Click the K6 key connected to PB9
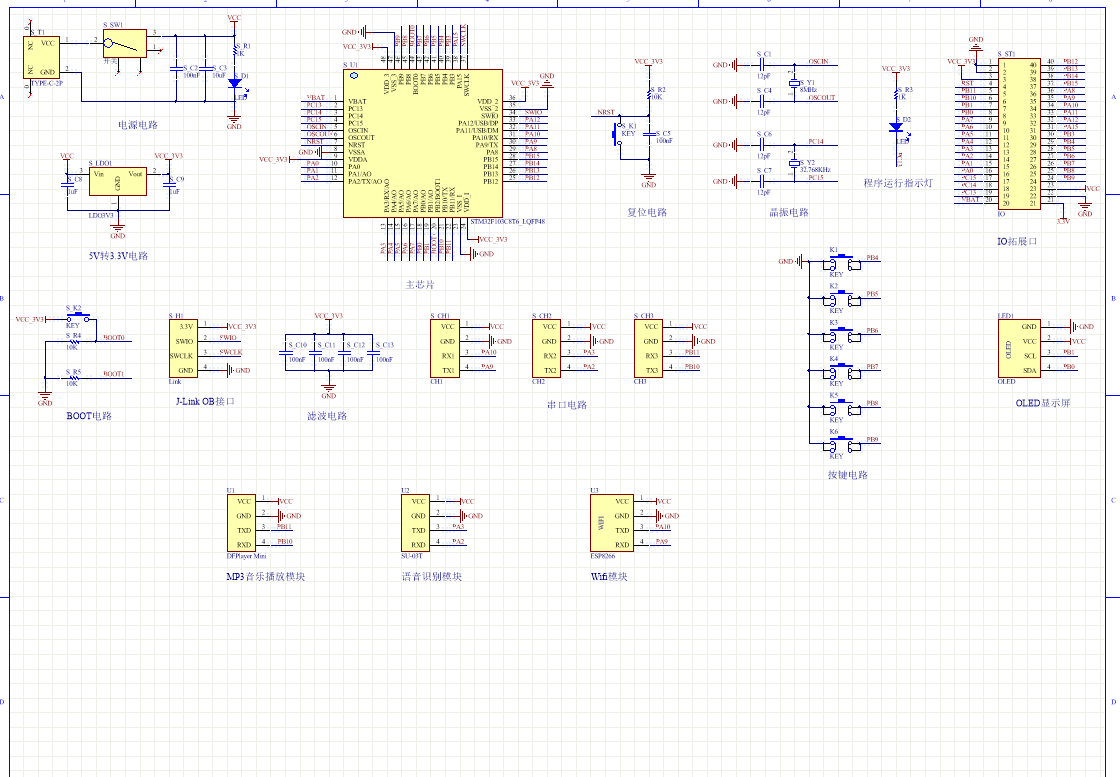 841,442
